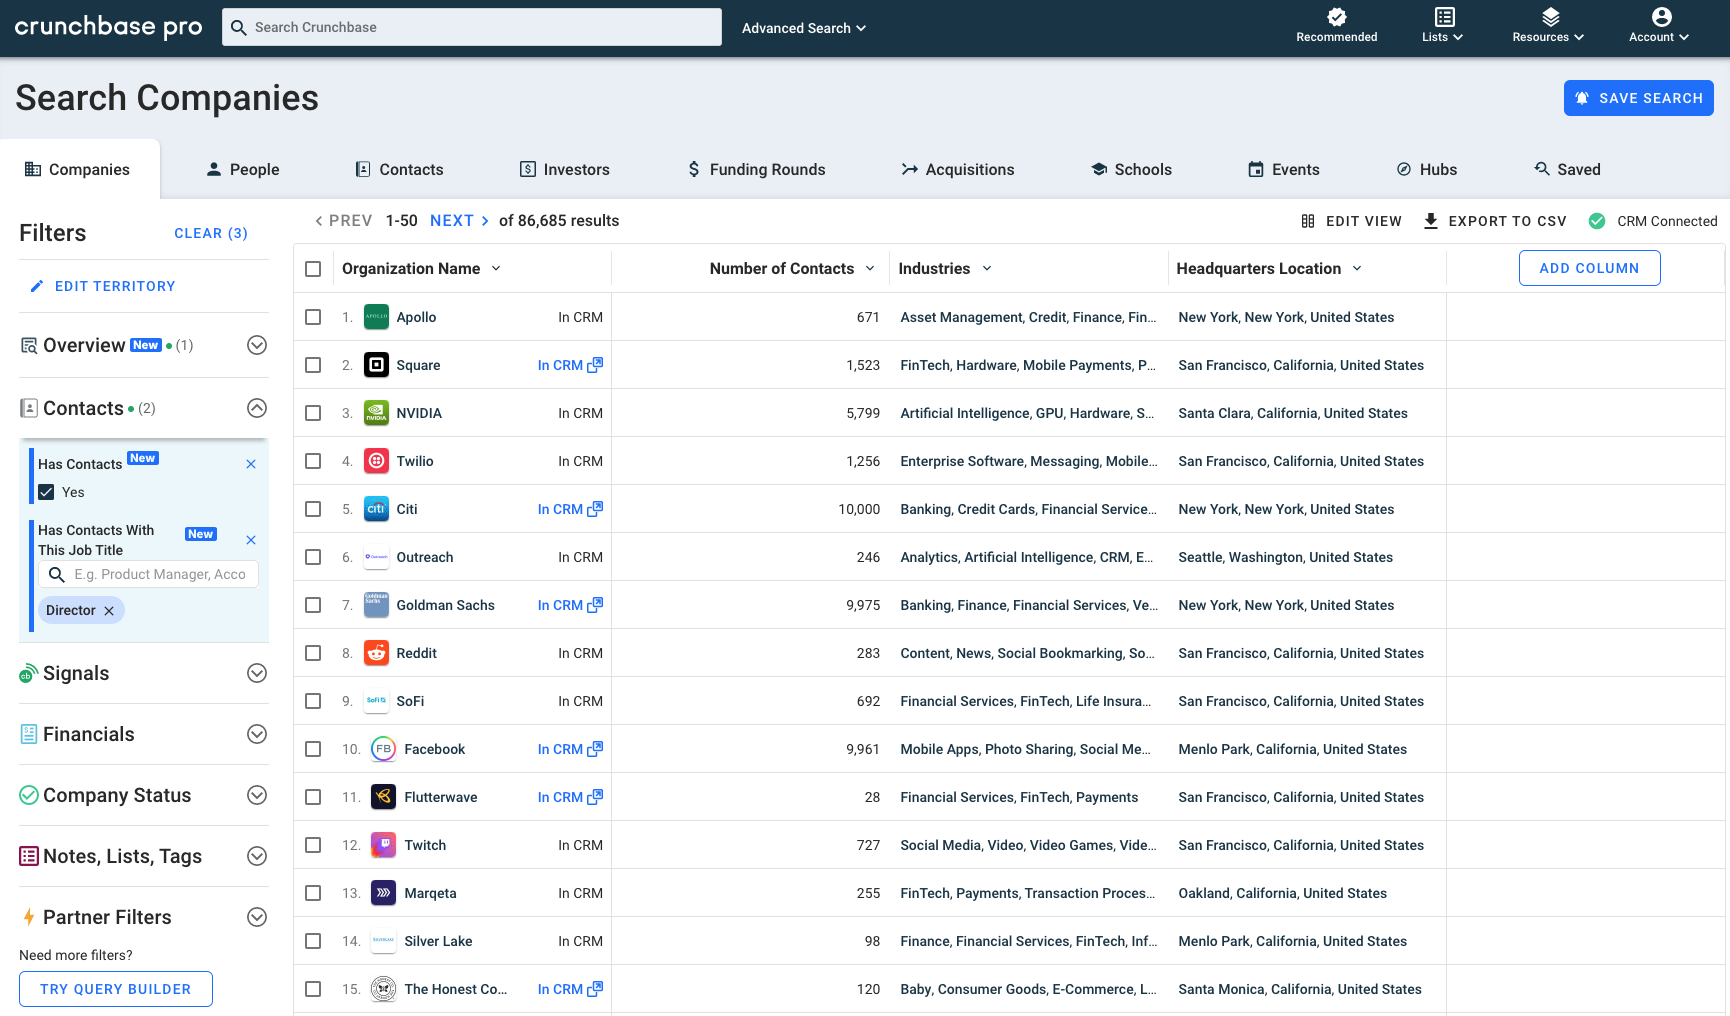Remove the Director chip
The height and width of the screenshot is (1016, 1730).
click(109, 611)
